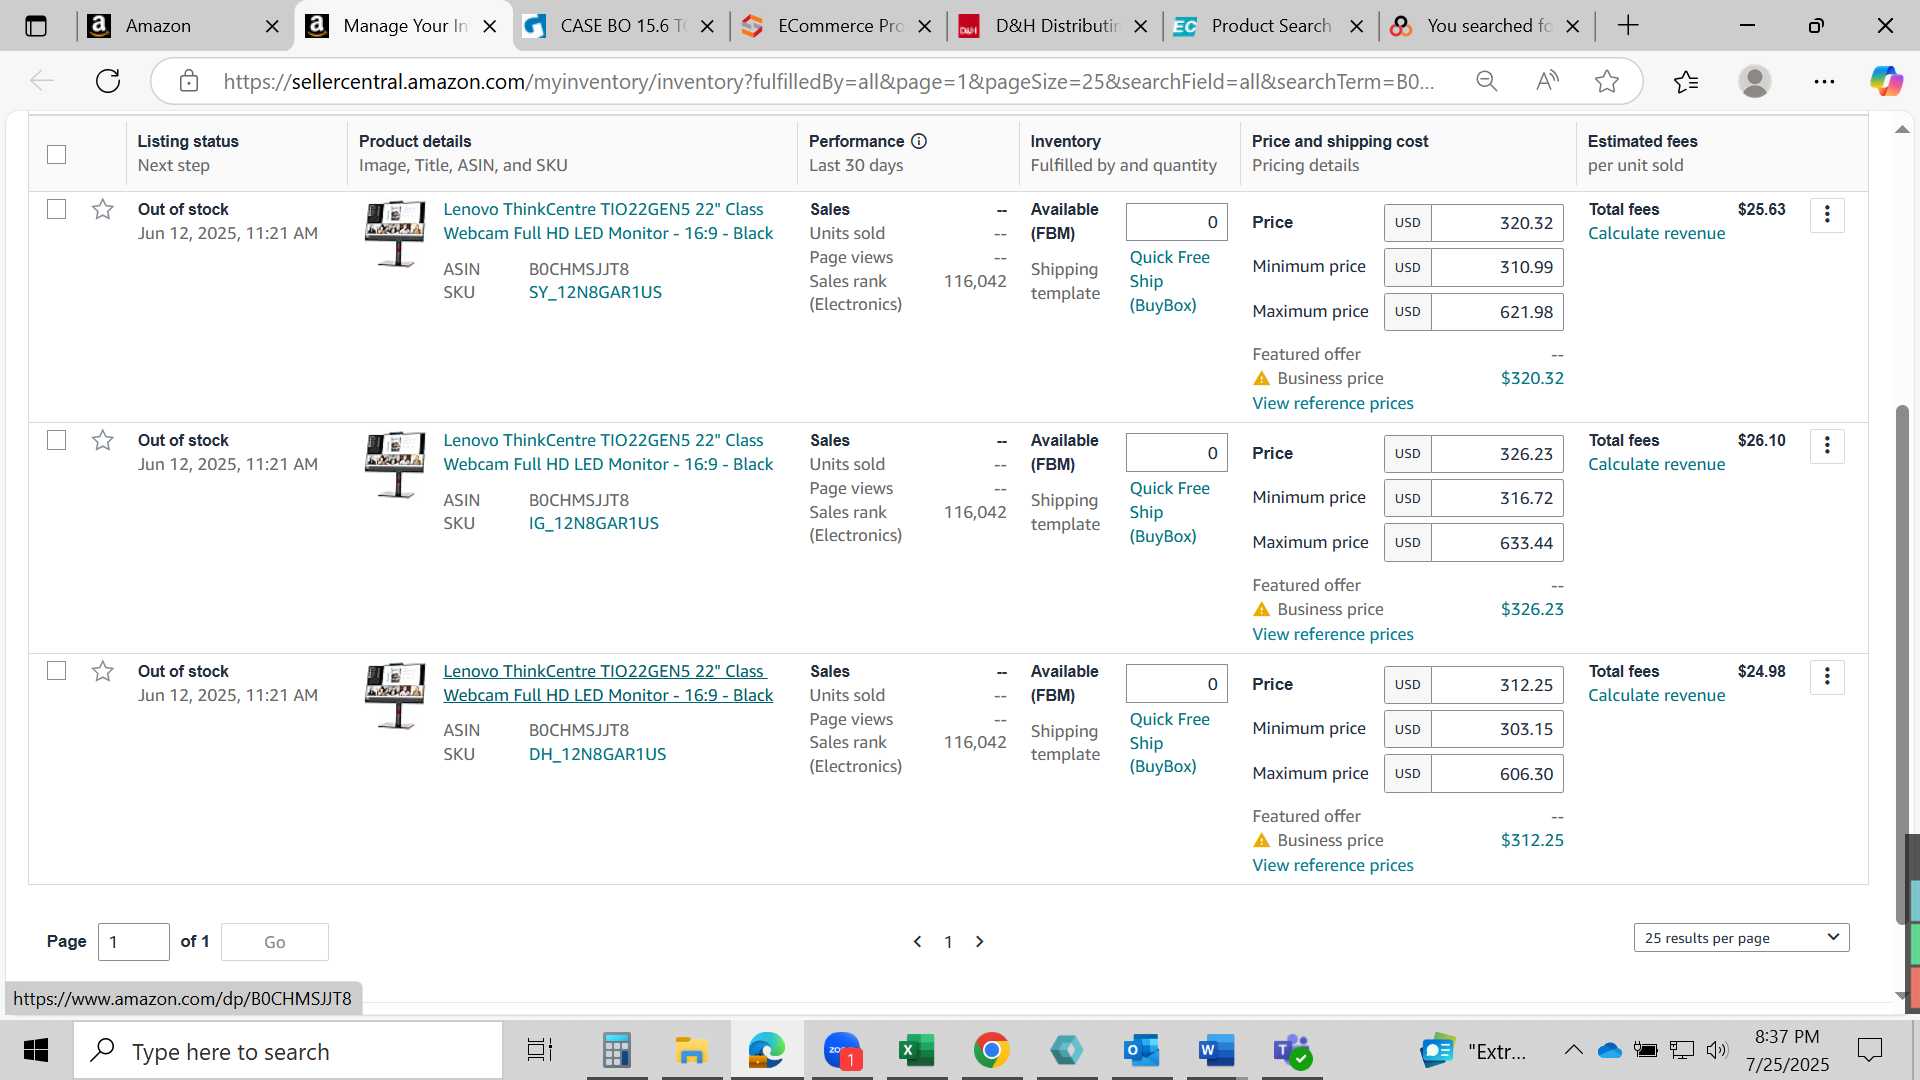The image size is (1920, 1080).
Task: Go back with browser back arrow
Action: coord(41,81)
